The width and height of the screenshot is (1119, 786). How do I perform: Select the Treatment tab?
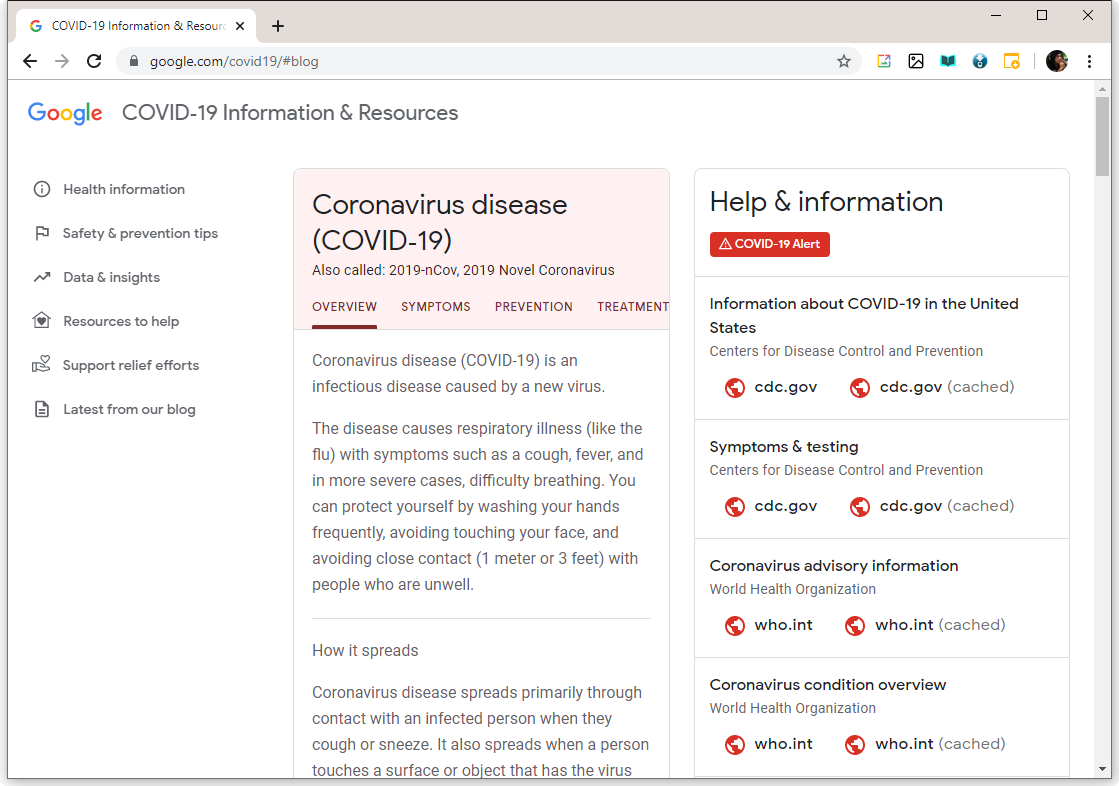[633, 307]
